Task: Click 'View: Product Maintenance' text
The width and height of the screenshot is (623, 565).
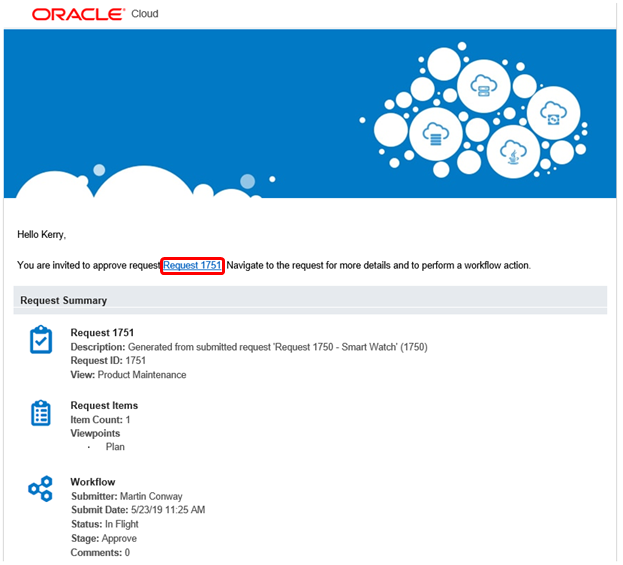Action: (x=128, y=375)
